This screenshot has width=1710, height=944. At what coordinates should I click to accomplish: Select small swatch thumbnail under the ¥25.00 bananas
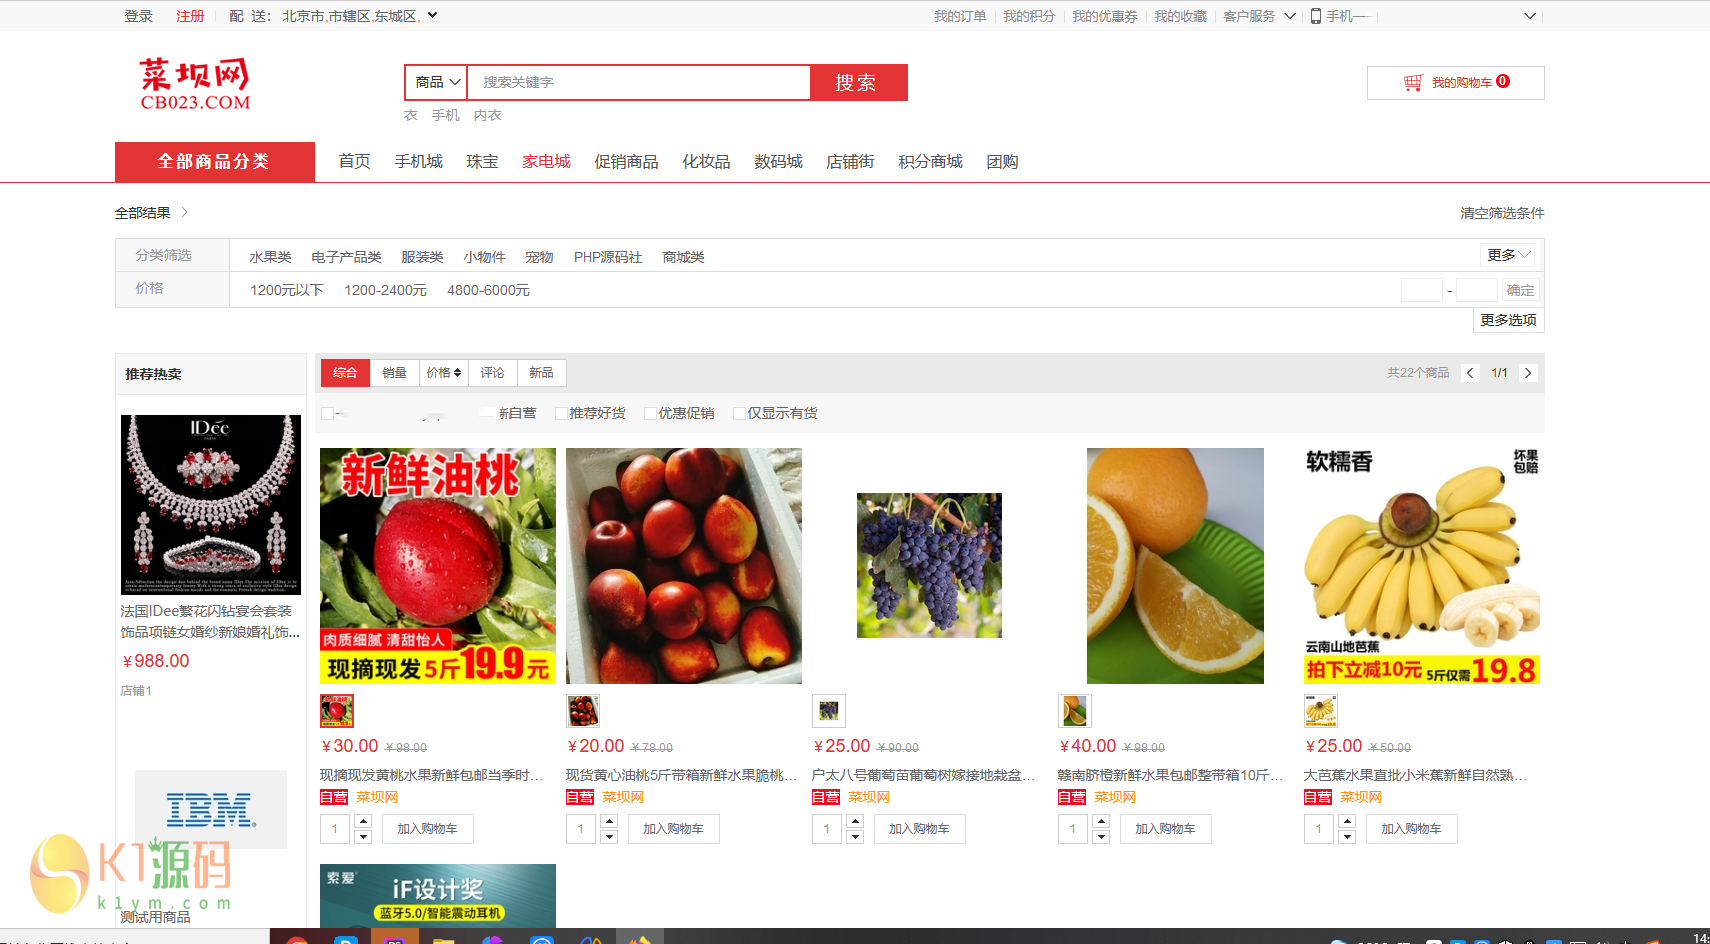point(1321,711)
